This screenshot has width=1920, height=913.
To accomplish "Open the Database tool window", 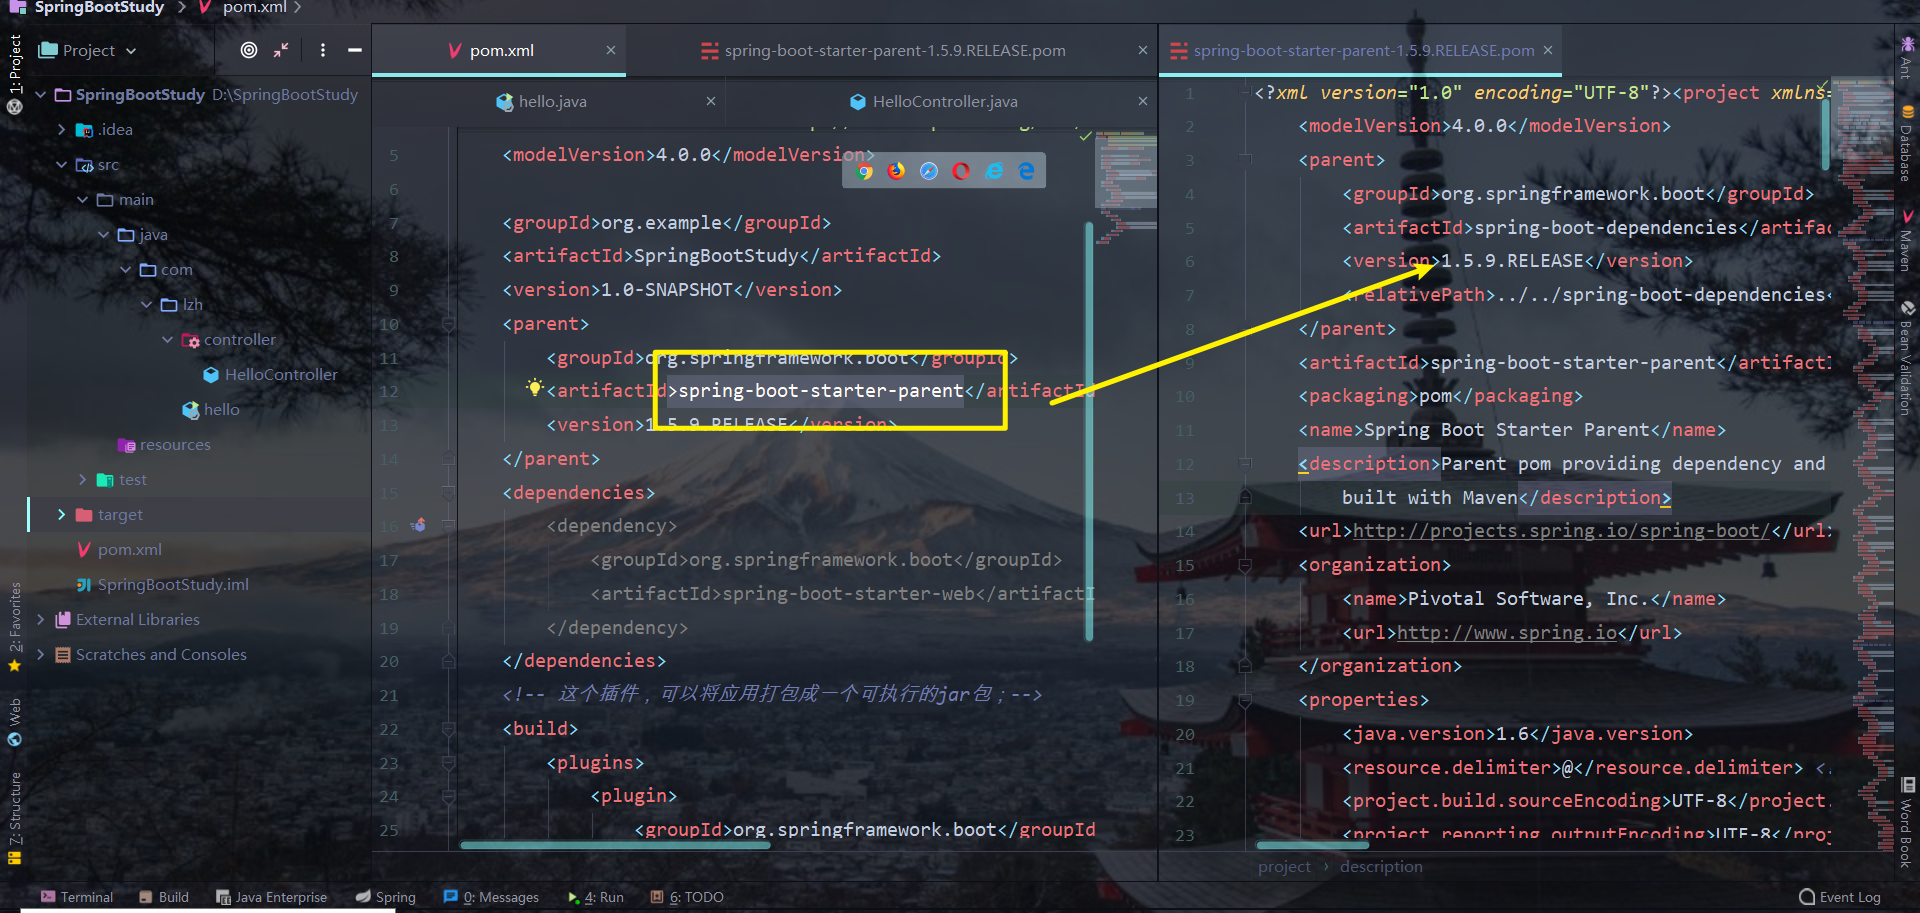I will (x=1907, y=145).
